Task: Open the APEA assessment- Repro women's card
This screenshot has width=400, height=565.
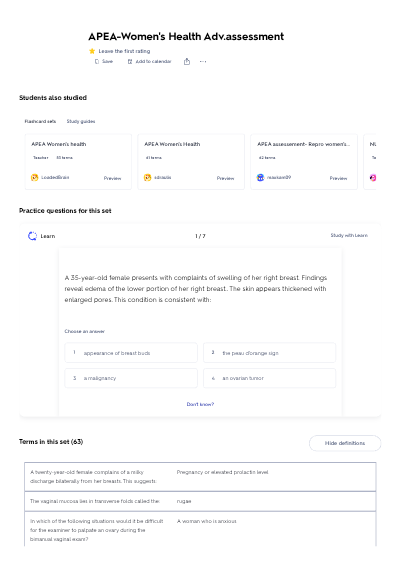Action: (x=304, y=161)
